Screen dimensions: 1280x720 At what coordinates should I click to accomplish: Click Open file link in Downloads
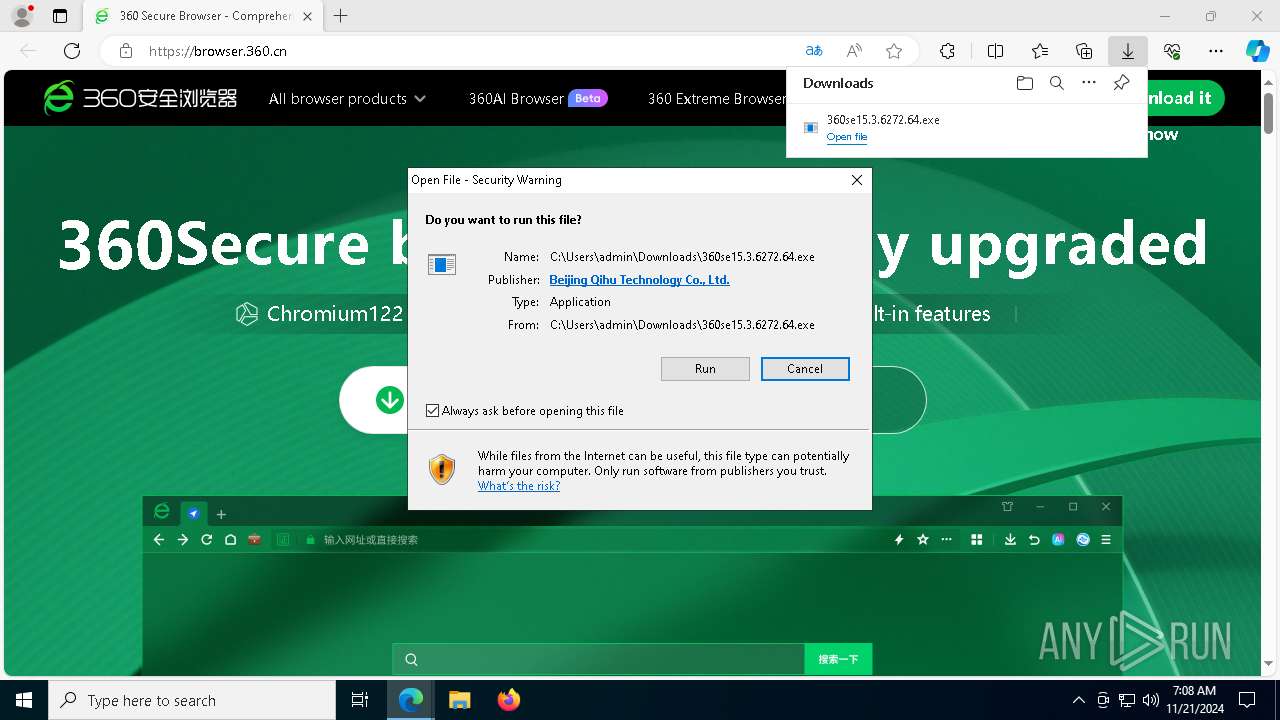[846, 137]
